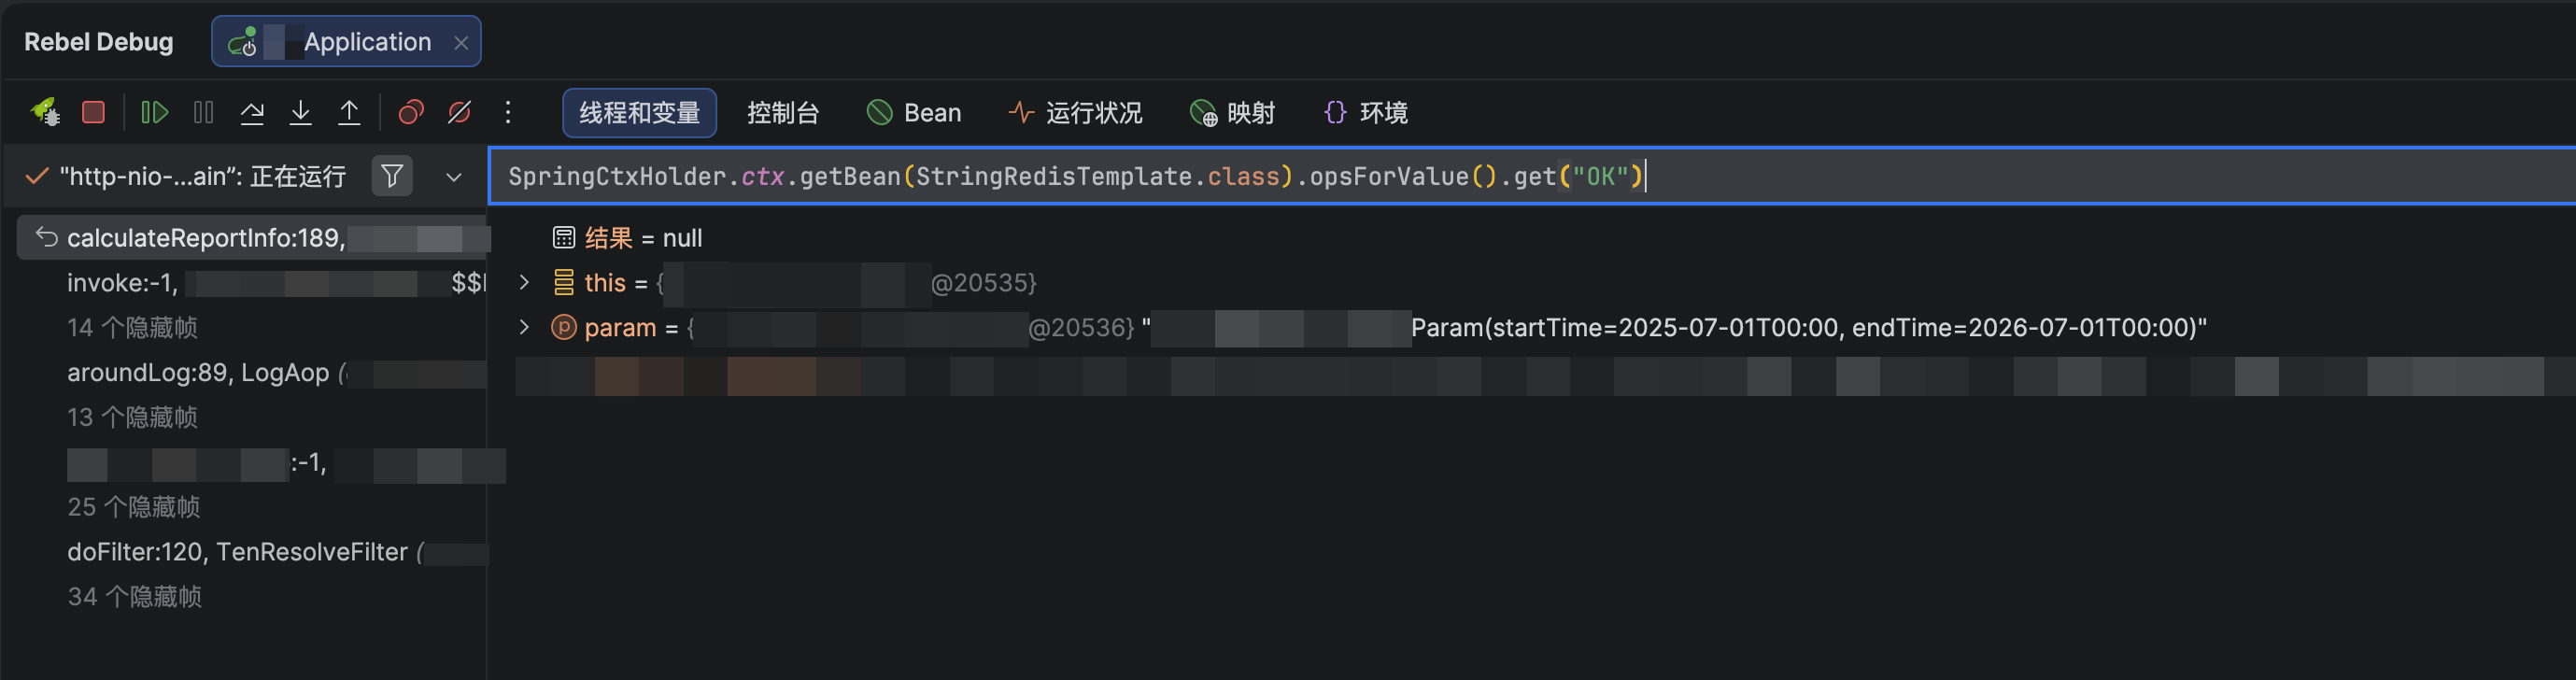
Task: Toggle Mute Breakpoints
Action: 459,112
